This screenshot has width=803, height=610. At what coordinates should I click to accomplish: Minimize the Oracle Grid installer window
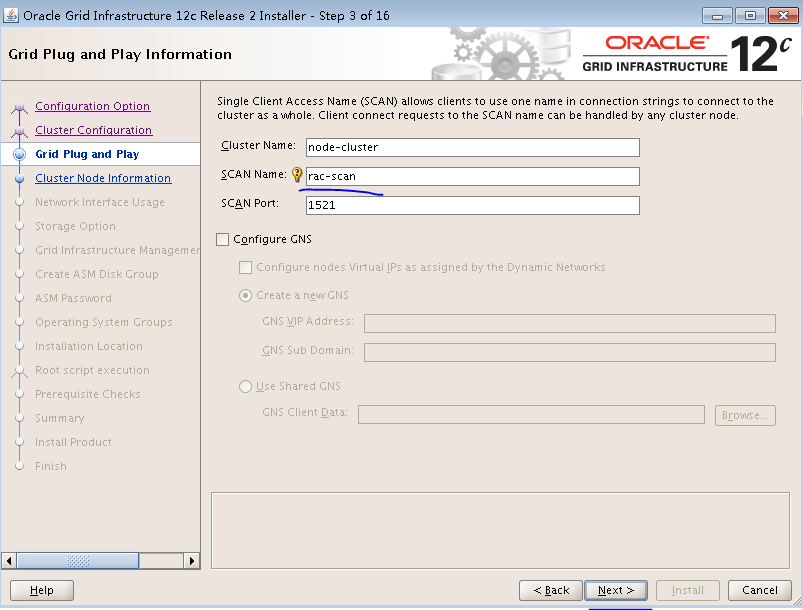(x=717, y=16)
